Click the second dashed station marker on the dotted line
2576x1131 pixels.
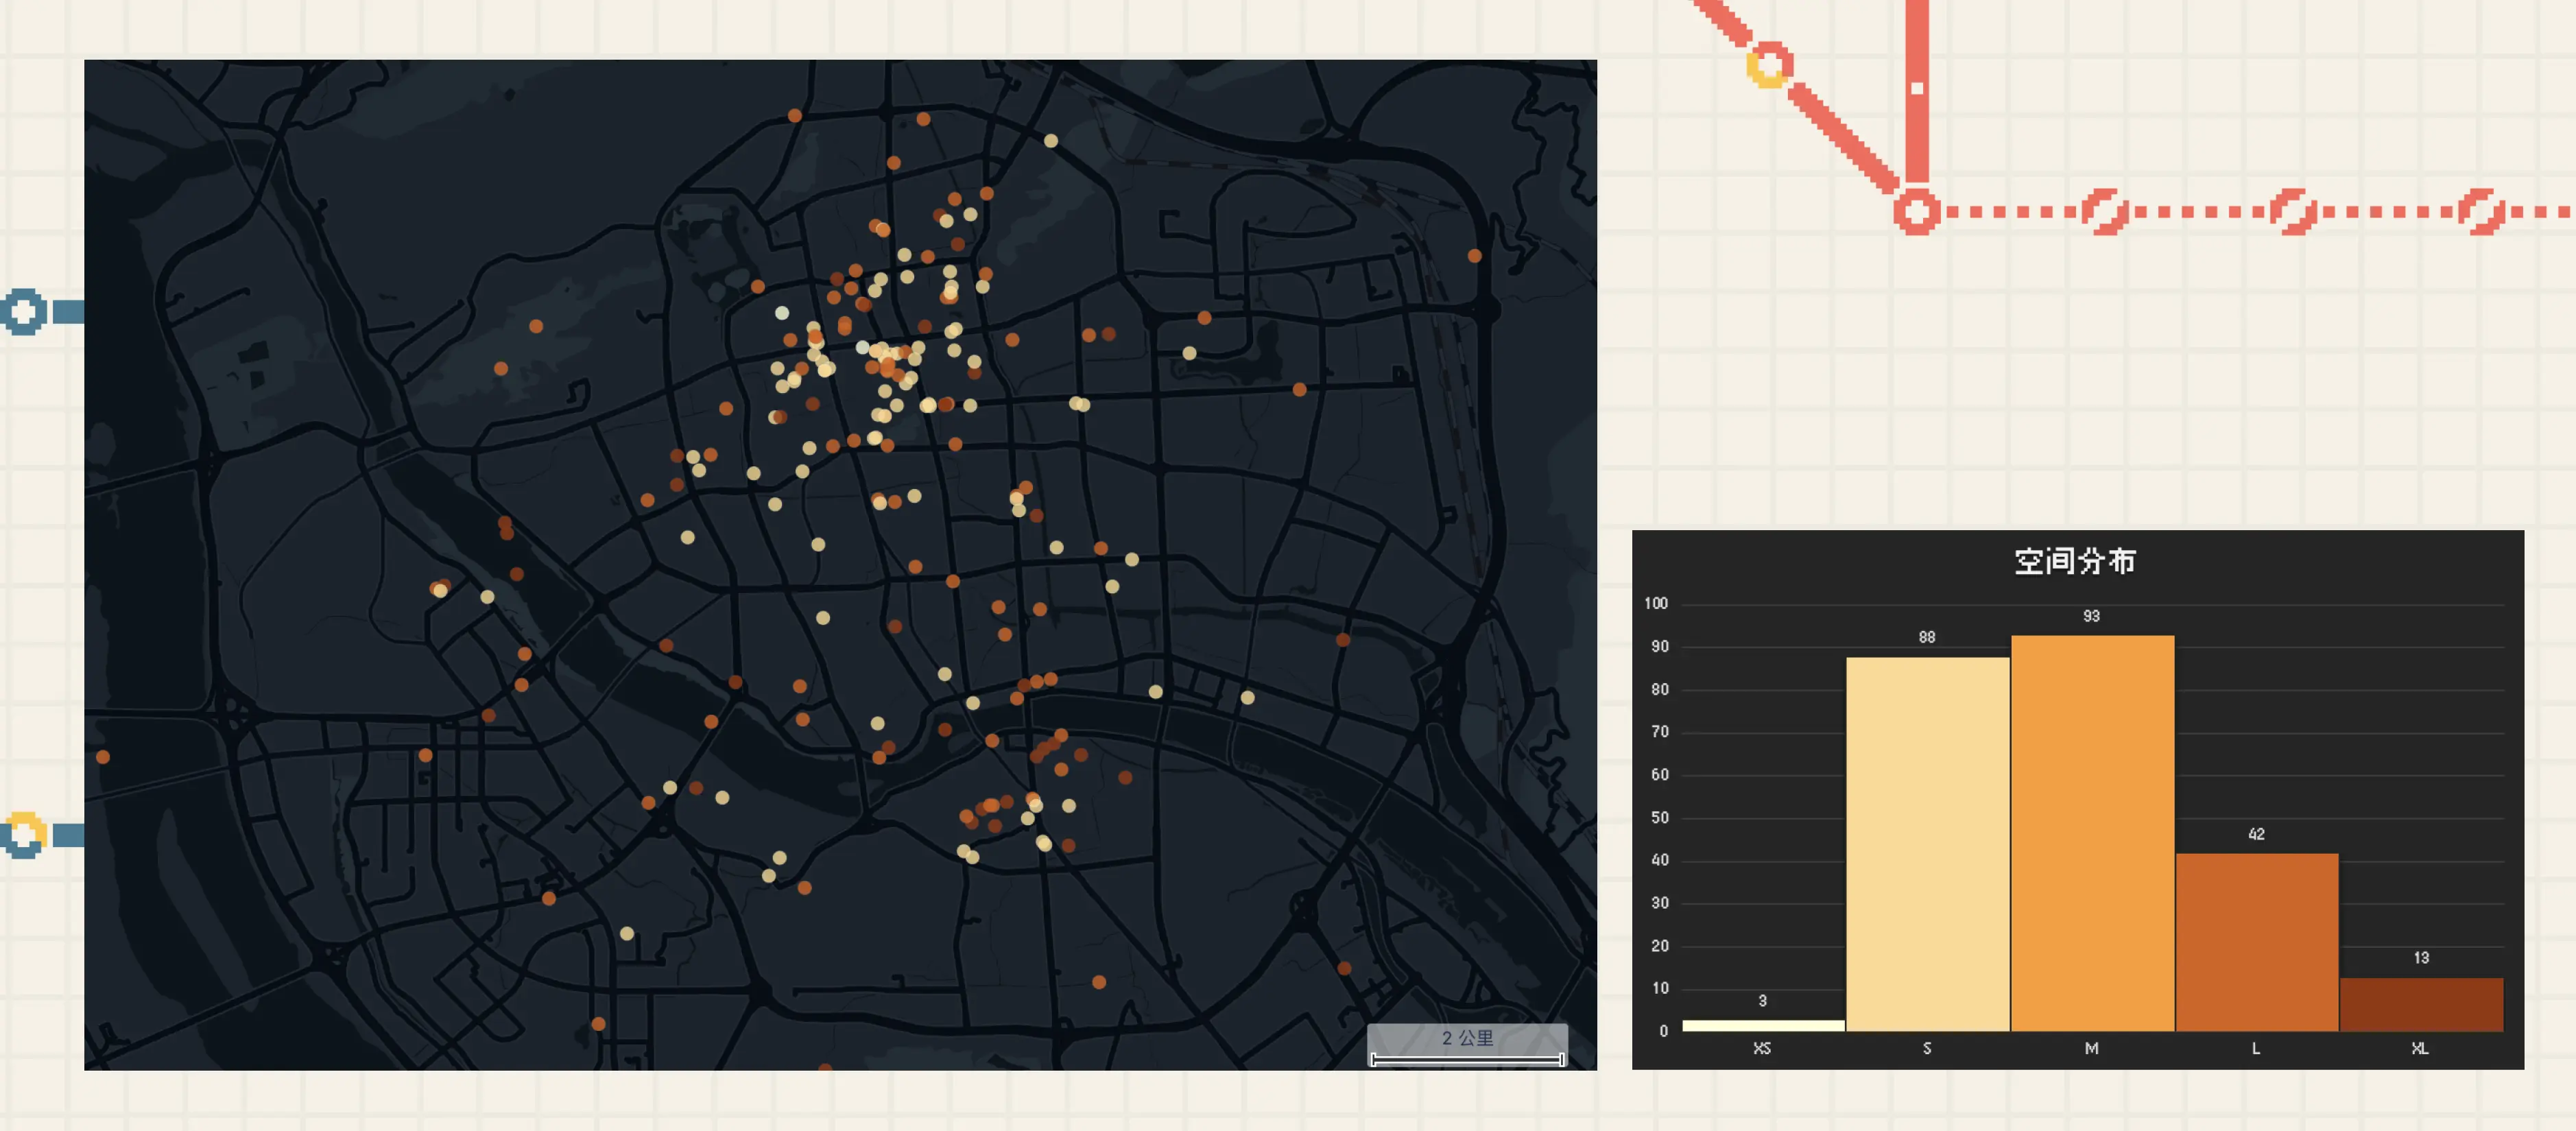tap(2293, 212)
